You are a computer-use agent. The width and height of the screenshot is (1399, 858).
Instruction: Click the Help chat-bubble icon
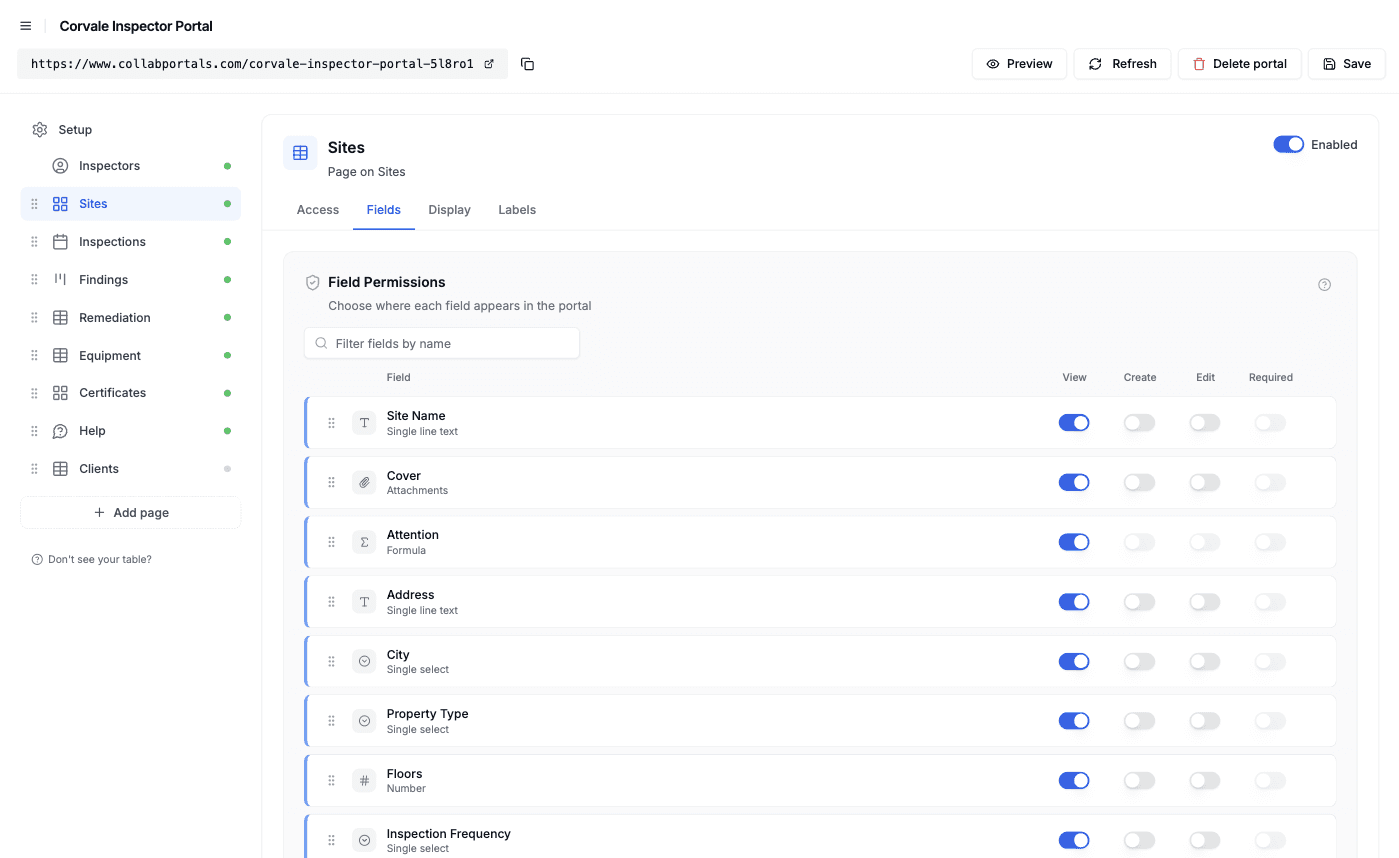(x=61, y=431)
